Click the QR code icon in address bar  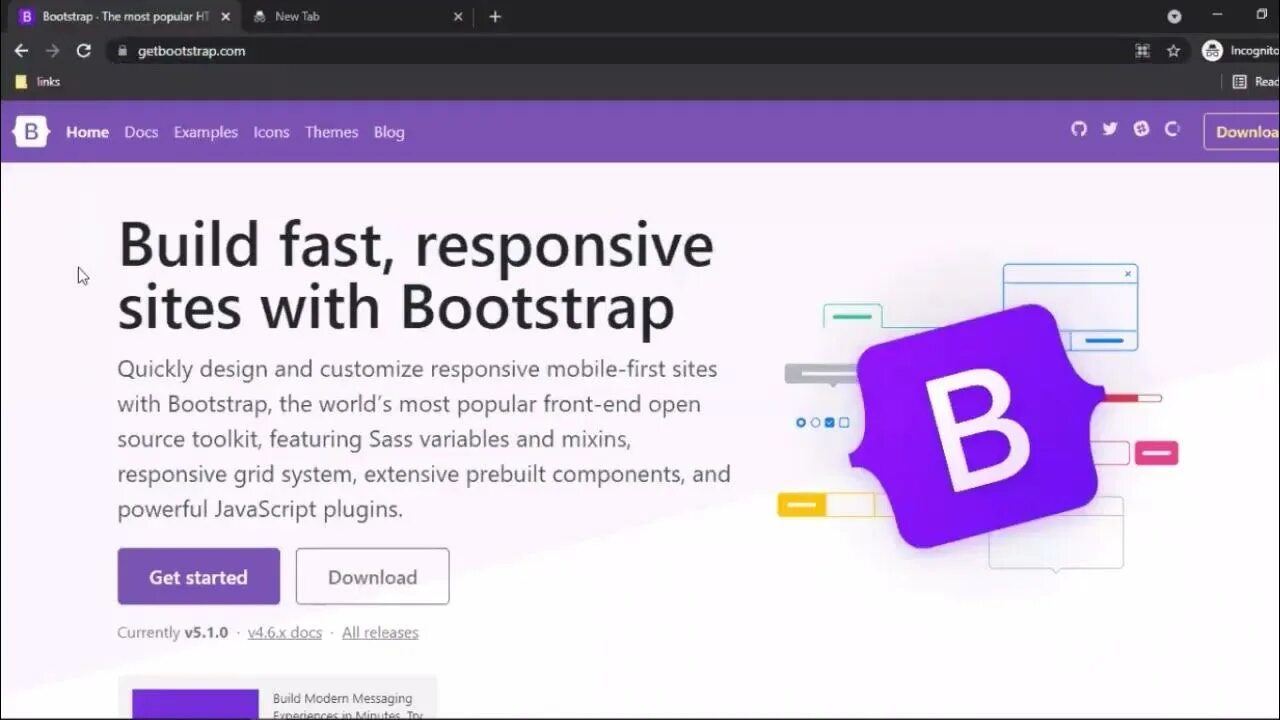(1142, 51)
